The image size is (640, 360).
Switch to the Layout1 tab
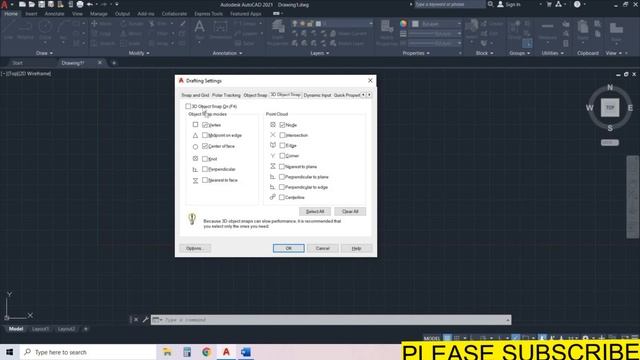[x=40, y=329]
